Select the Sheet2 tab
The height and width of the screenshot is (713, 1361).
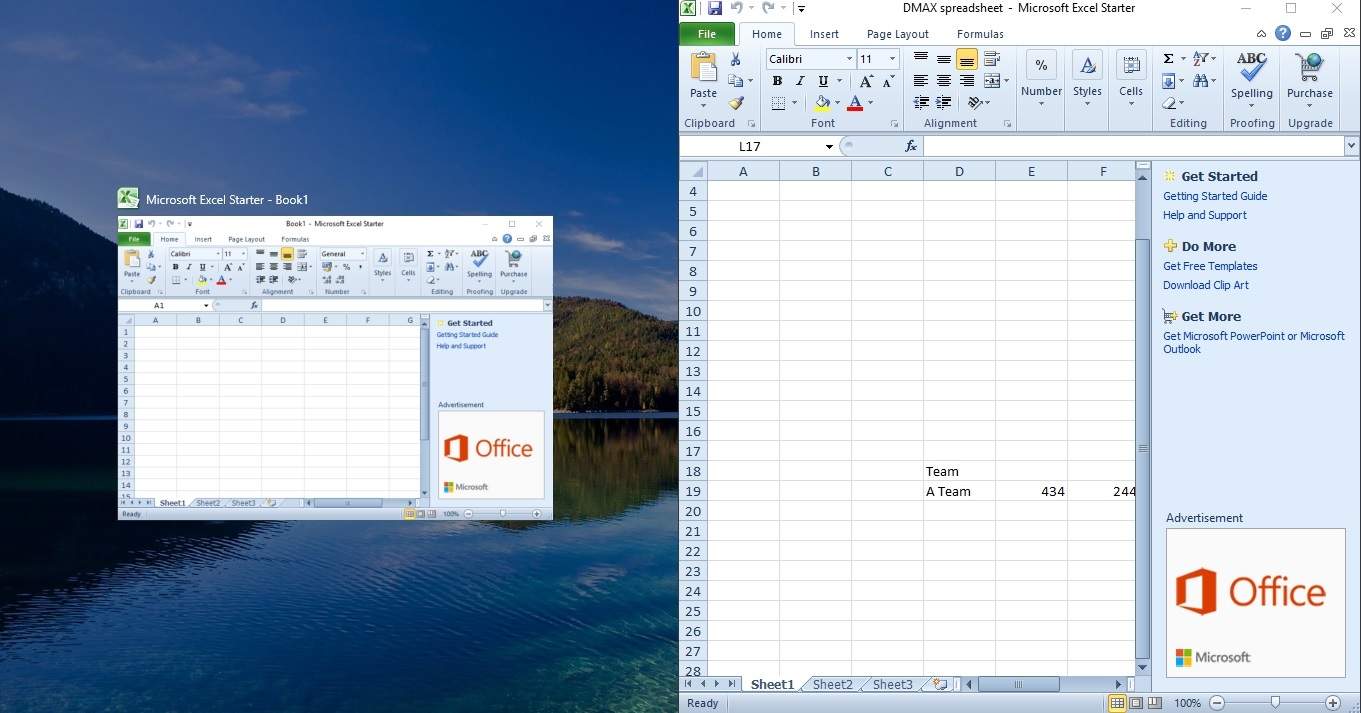tap(830, 684)
